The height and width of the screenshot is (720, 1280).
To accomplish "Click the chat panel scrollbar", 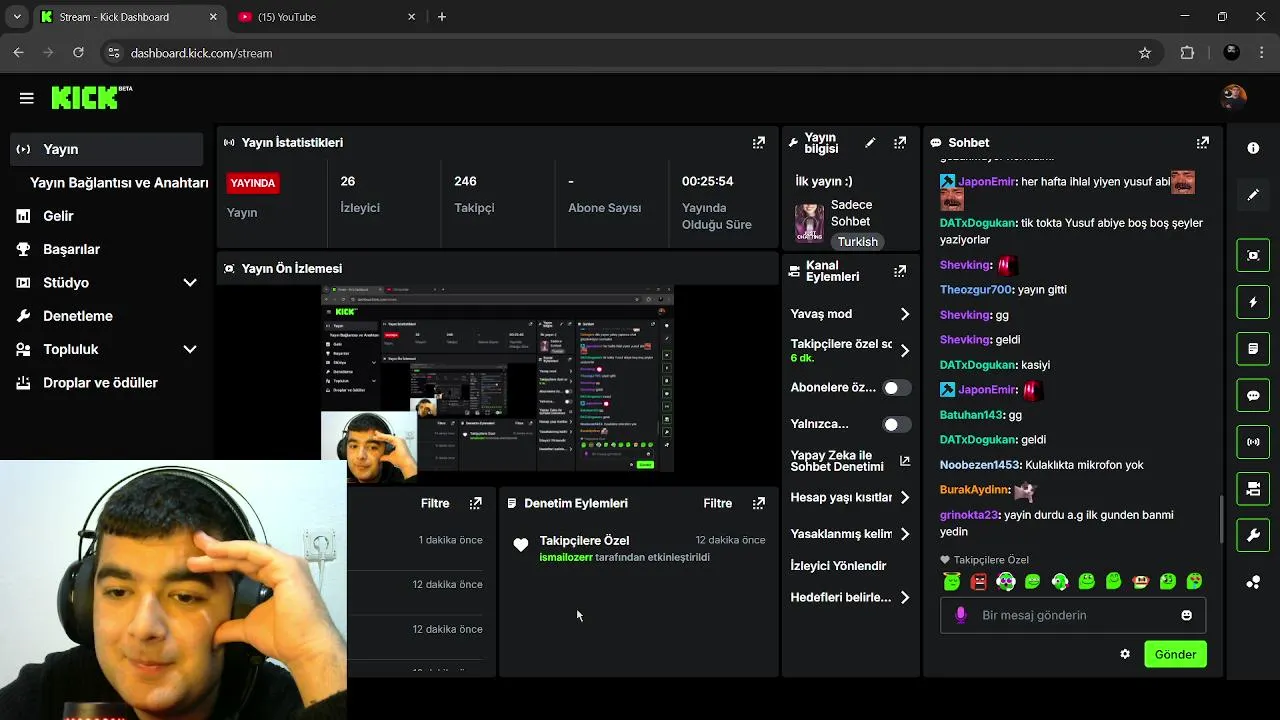I will (1219, 518).
